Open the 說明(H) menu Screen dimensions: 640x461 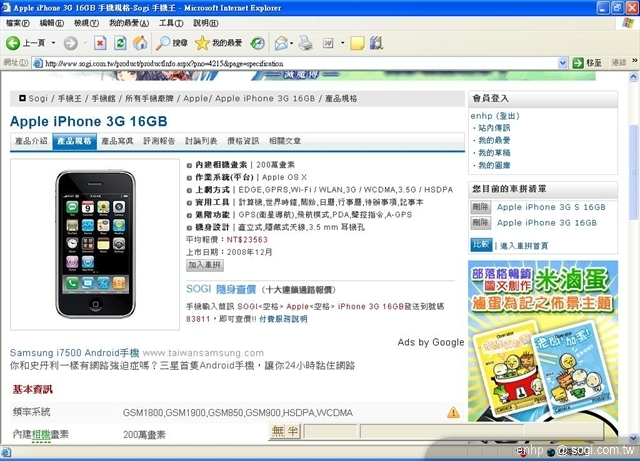(206, 23)
